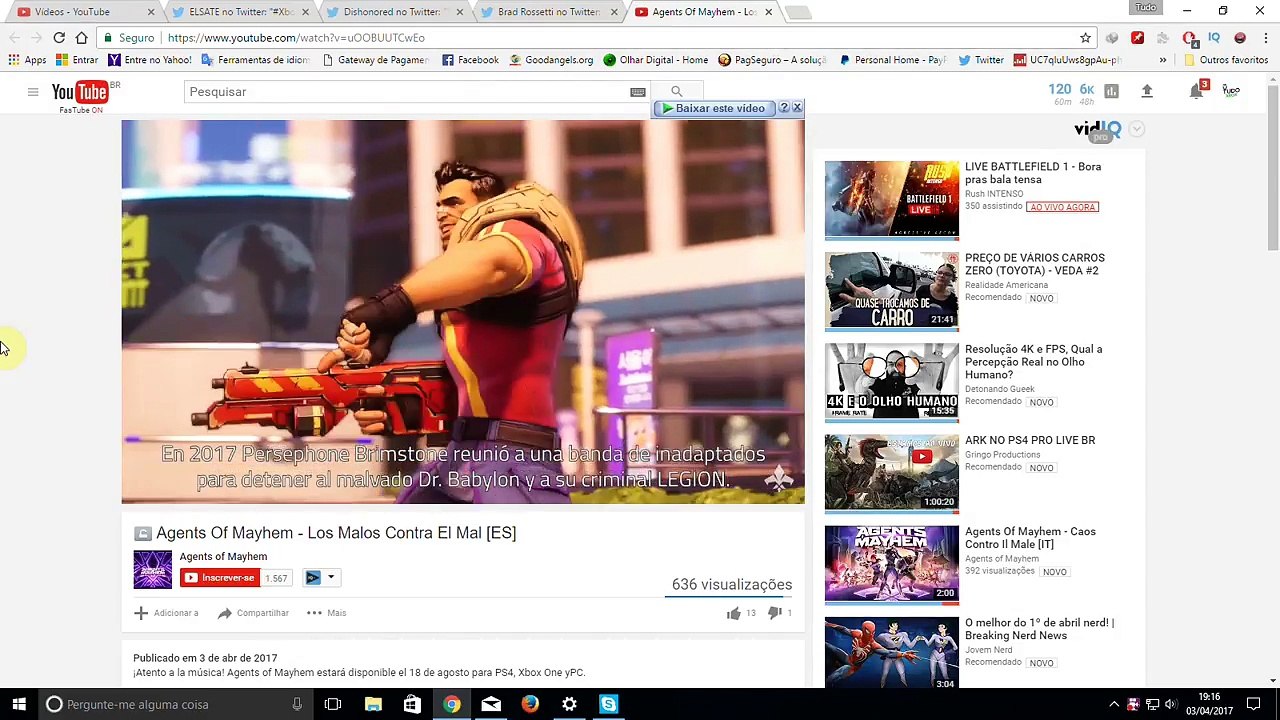Open the Resolução 4K e FPS video thumbnail
Viewport: 1280px width, 720px height.
pyautogui.click(x=892, y=382)
